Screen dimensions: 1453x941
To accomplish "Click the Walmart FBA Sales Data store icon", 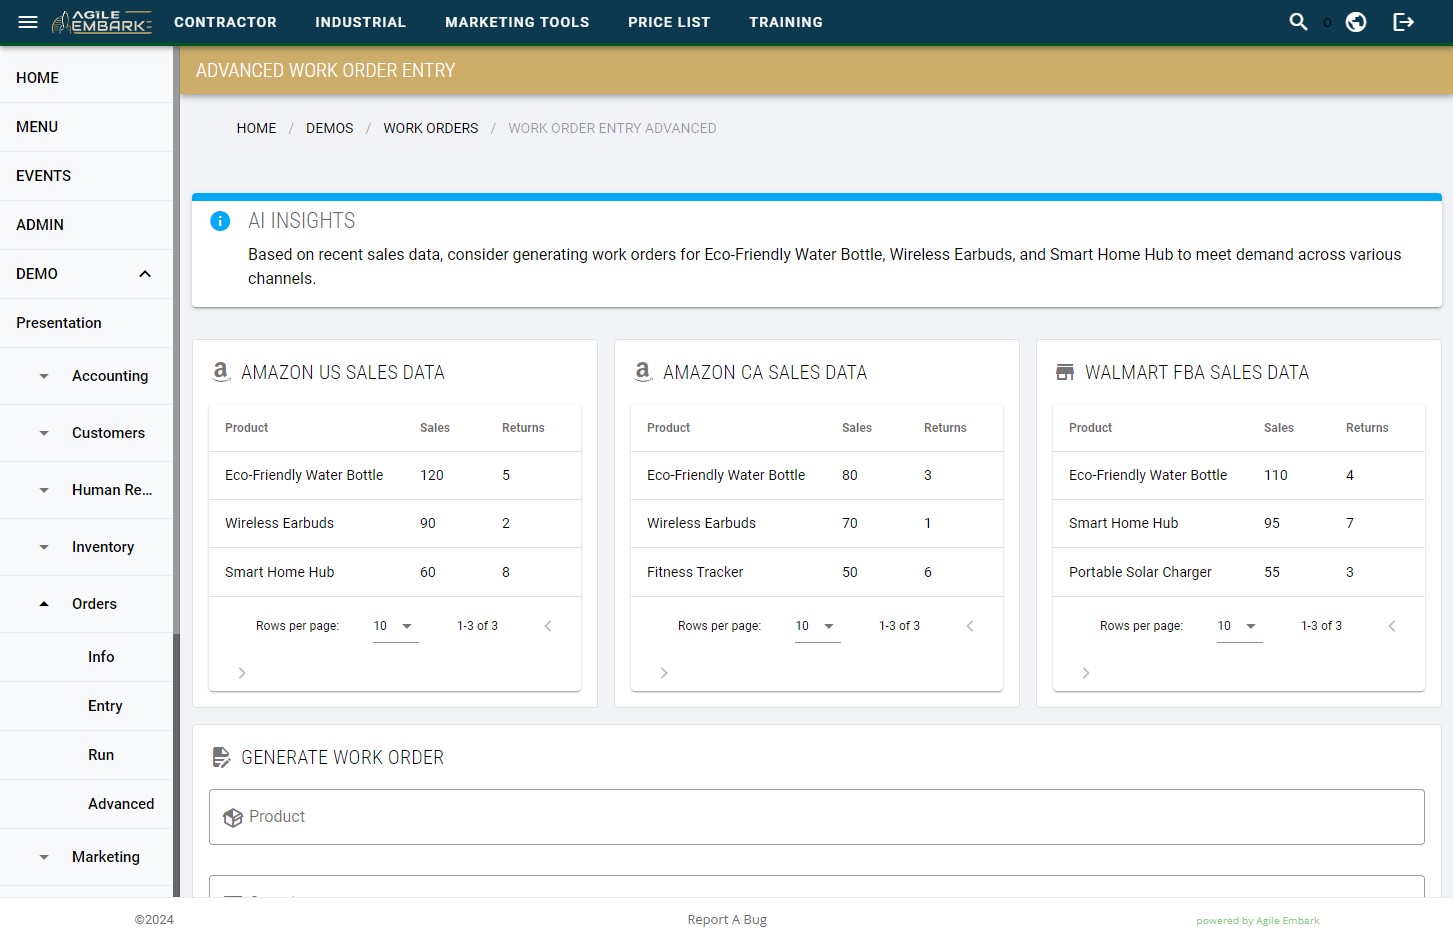I will (x=1064, y=371).
